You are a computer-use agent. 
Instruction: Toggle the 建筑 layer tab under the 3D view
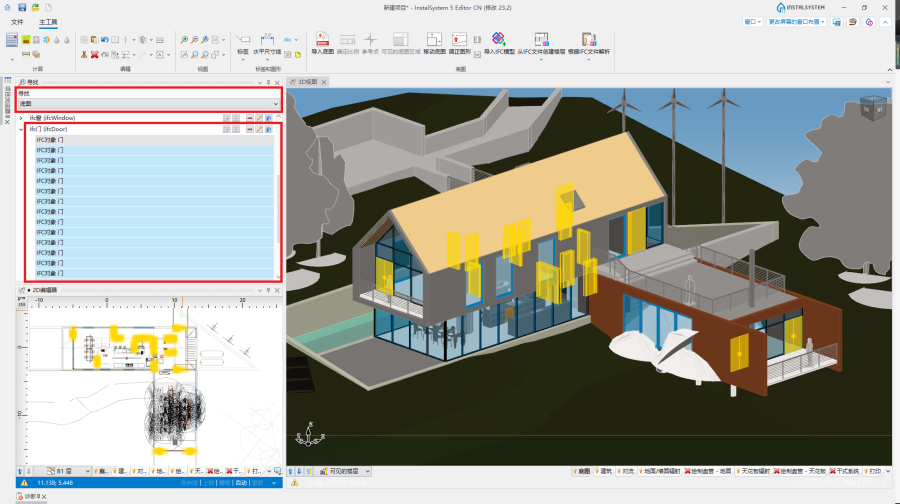pyautogui.click(x=603, y=471)
